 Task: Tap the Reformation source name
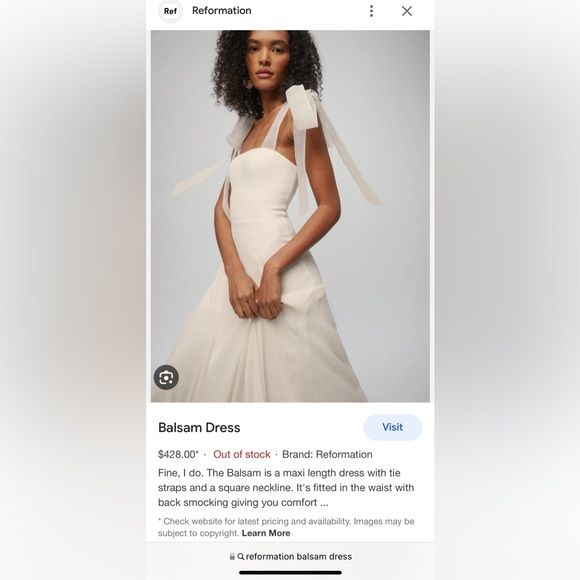coord(222,10)
